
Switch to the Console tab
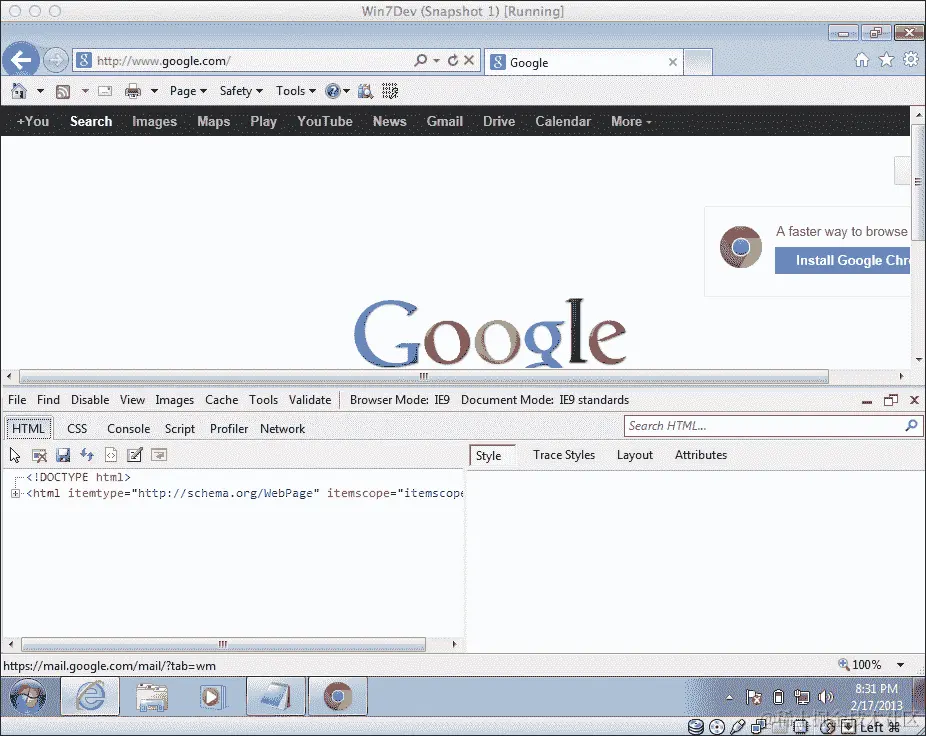coord(129,429)
